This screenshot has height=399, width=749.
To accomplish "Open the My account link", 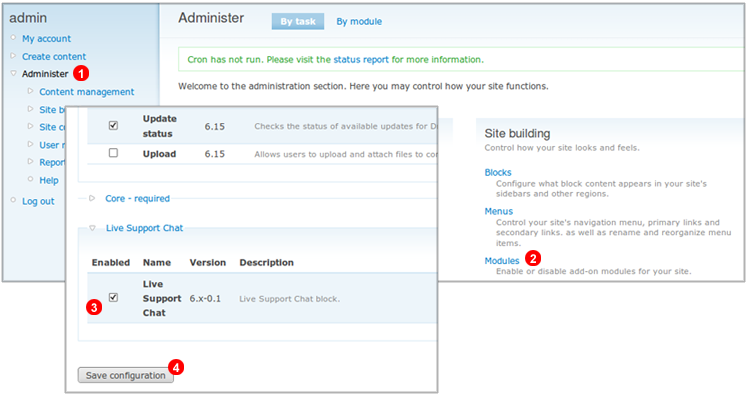I will (46, 39).
